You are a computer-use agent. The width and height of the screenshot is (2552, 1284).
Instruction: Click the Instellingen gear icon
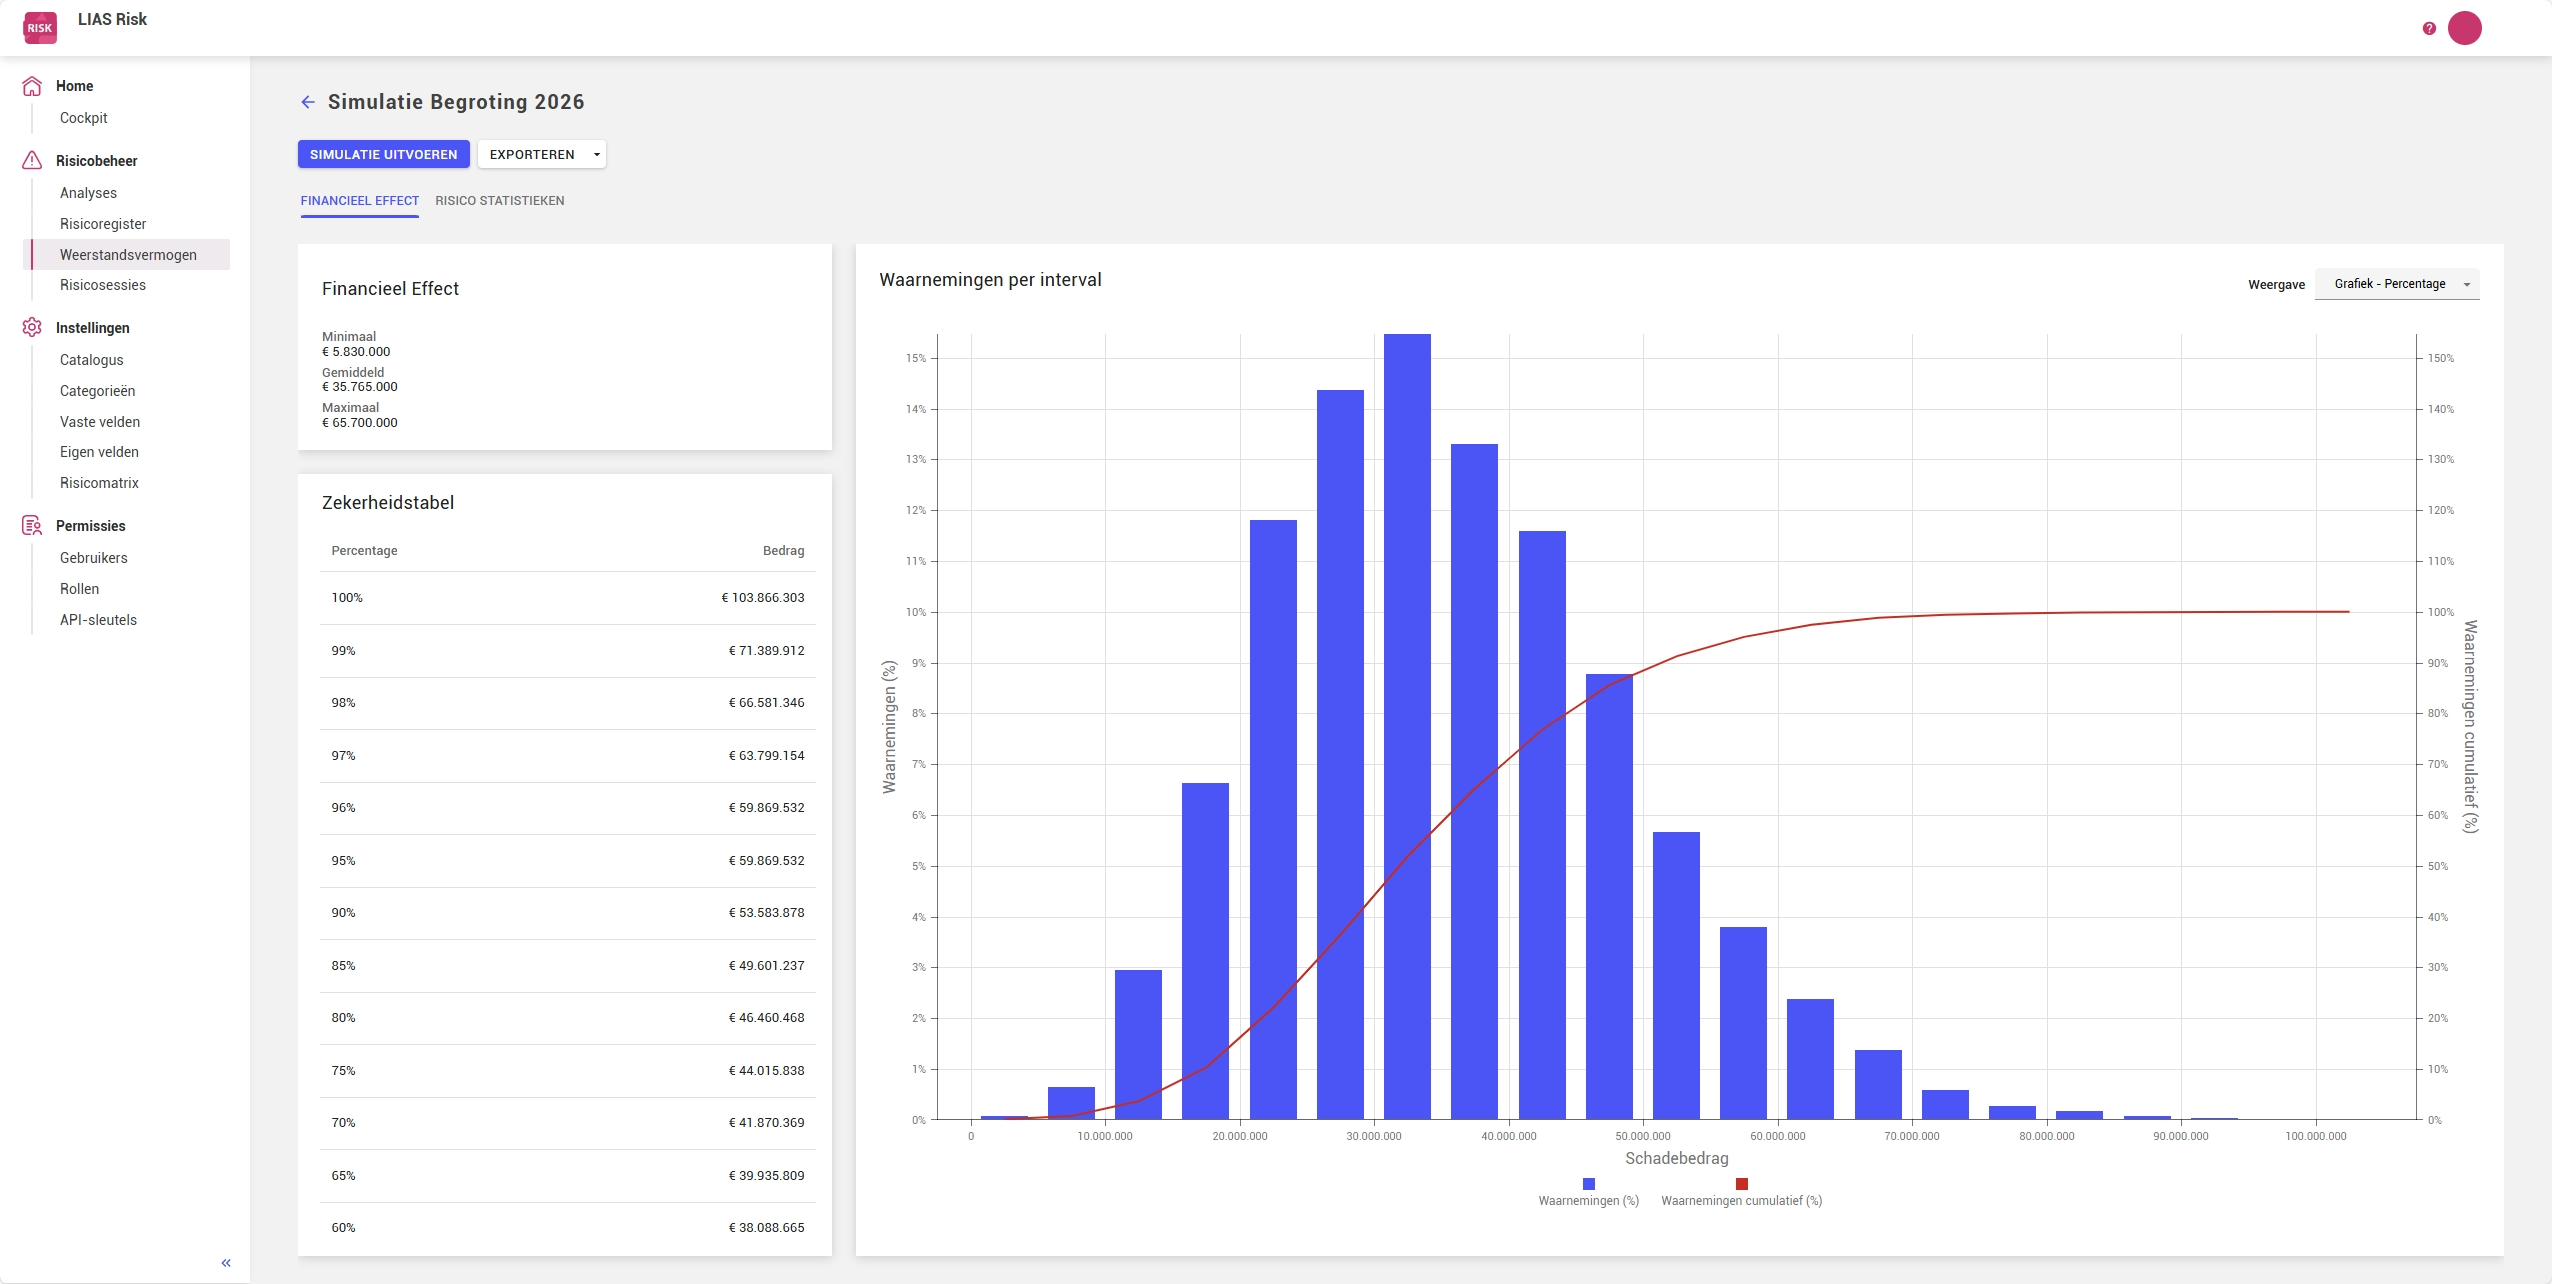[32, 328]
